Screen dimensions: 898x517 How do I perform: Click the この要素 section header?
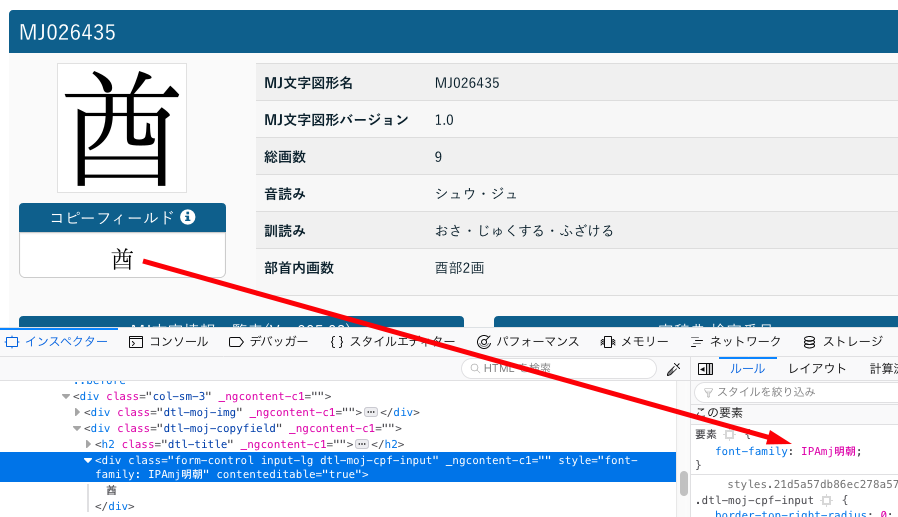719,413
